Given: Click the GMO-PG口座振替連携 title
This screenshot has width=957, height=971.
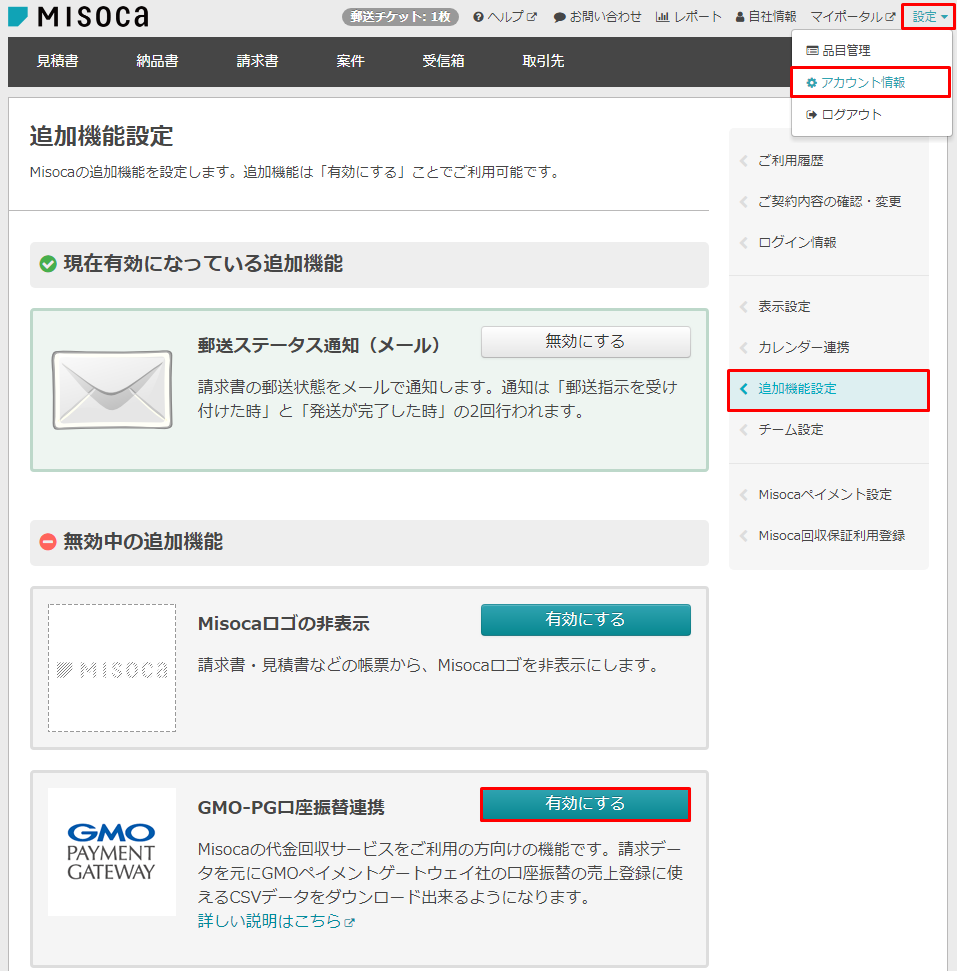Looking at the screenshot, I should [291, 808].
